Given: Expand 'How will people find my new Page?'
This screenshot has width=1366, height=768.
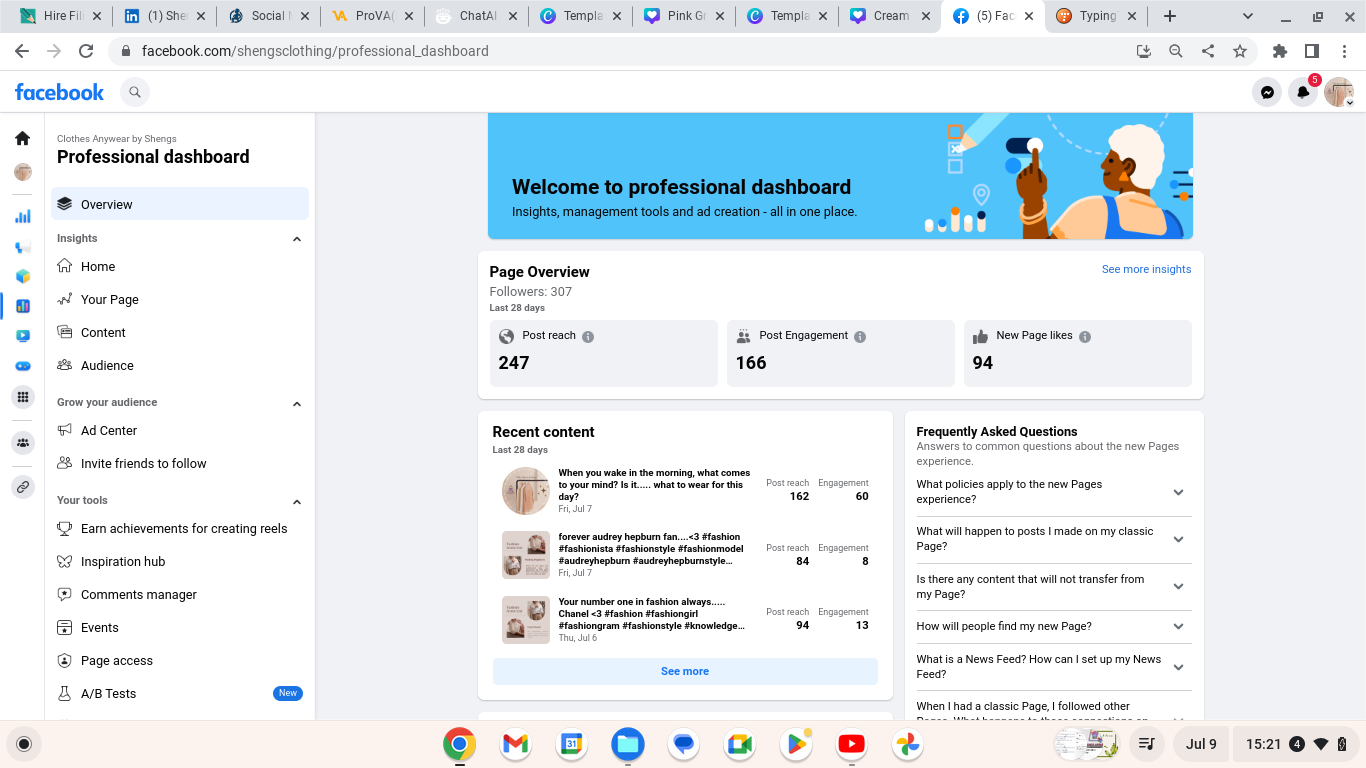Looking at the screenshot, I should (1178, 626).
